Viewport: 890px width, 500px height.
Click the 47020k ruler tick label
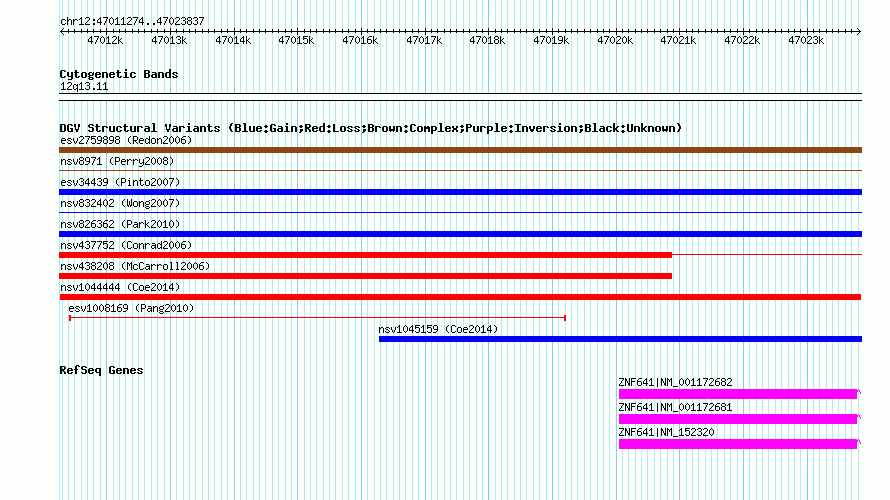[615, 40]
